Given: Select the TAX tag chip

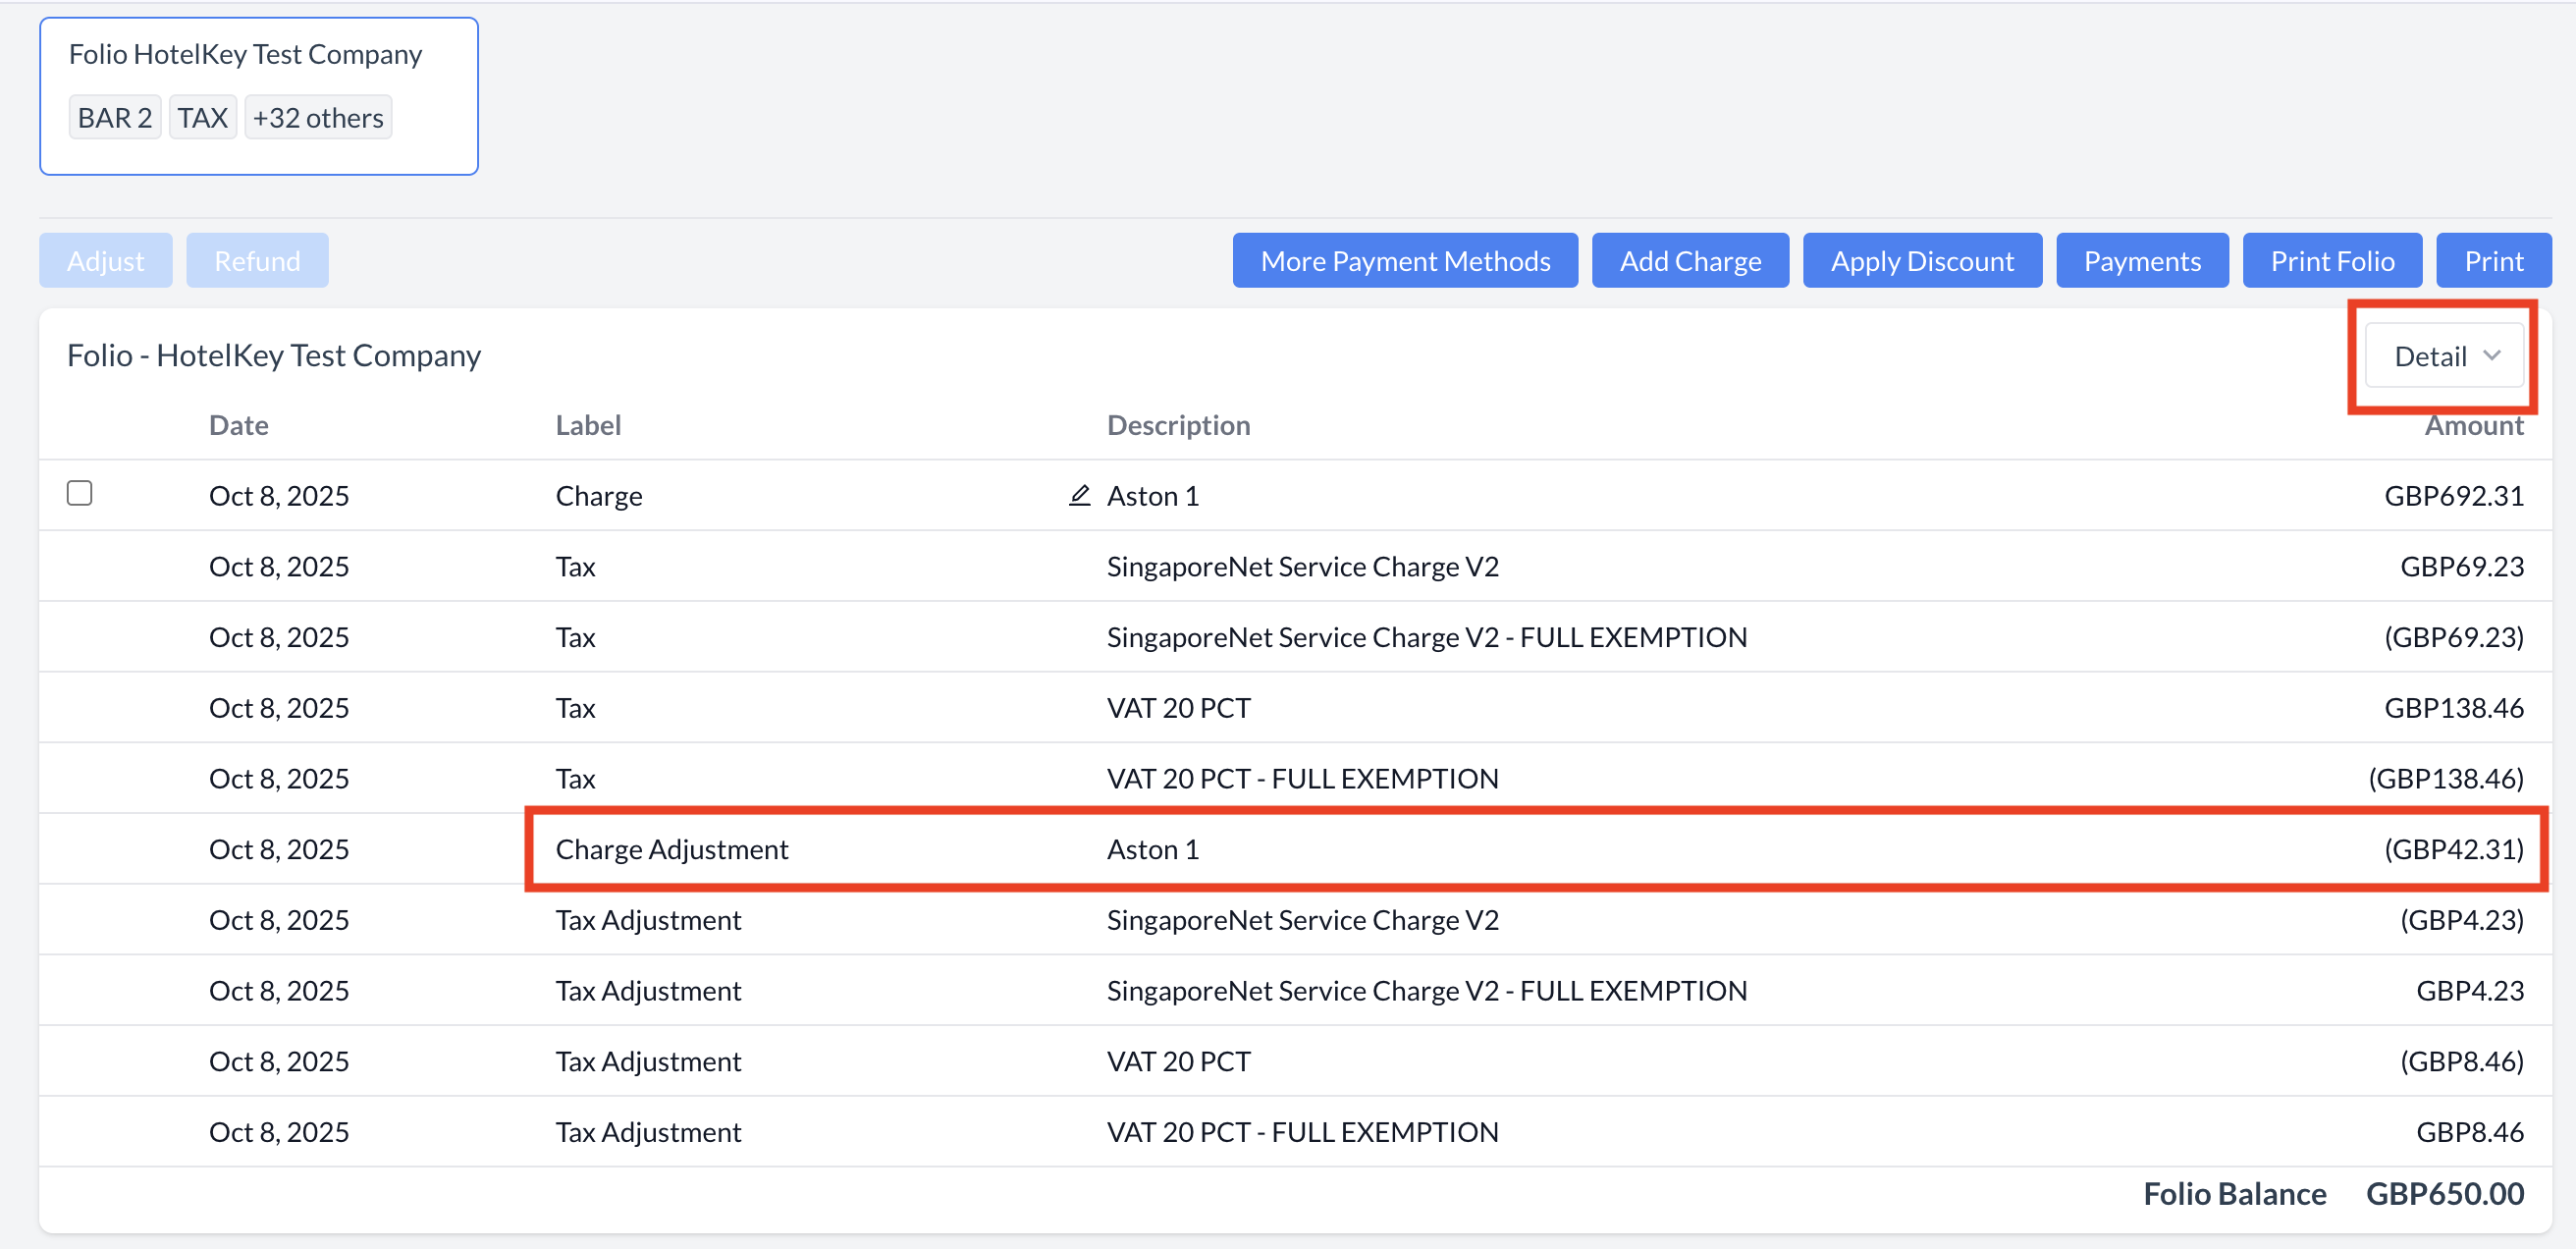Looking at the screenshot, I should [202, 118].
